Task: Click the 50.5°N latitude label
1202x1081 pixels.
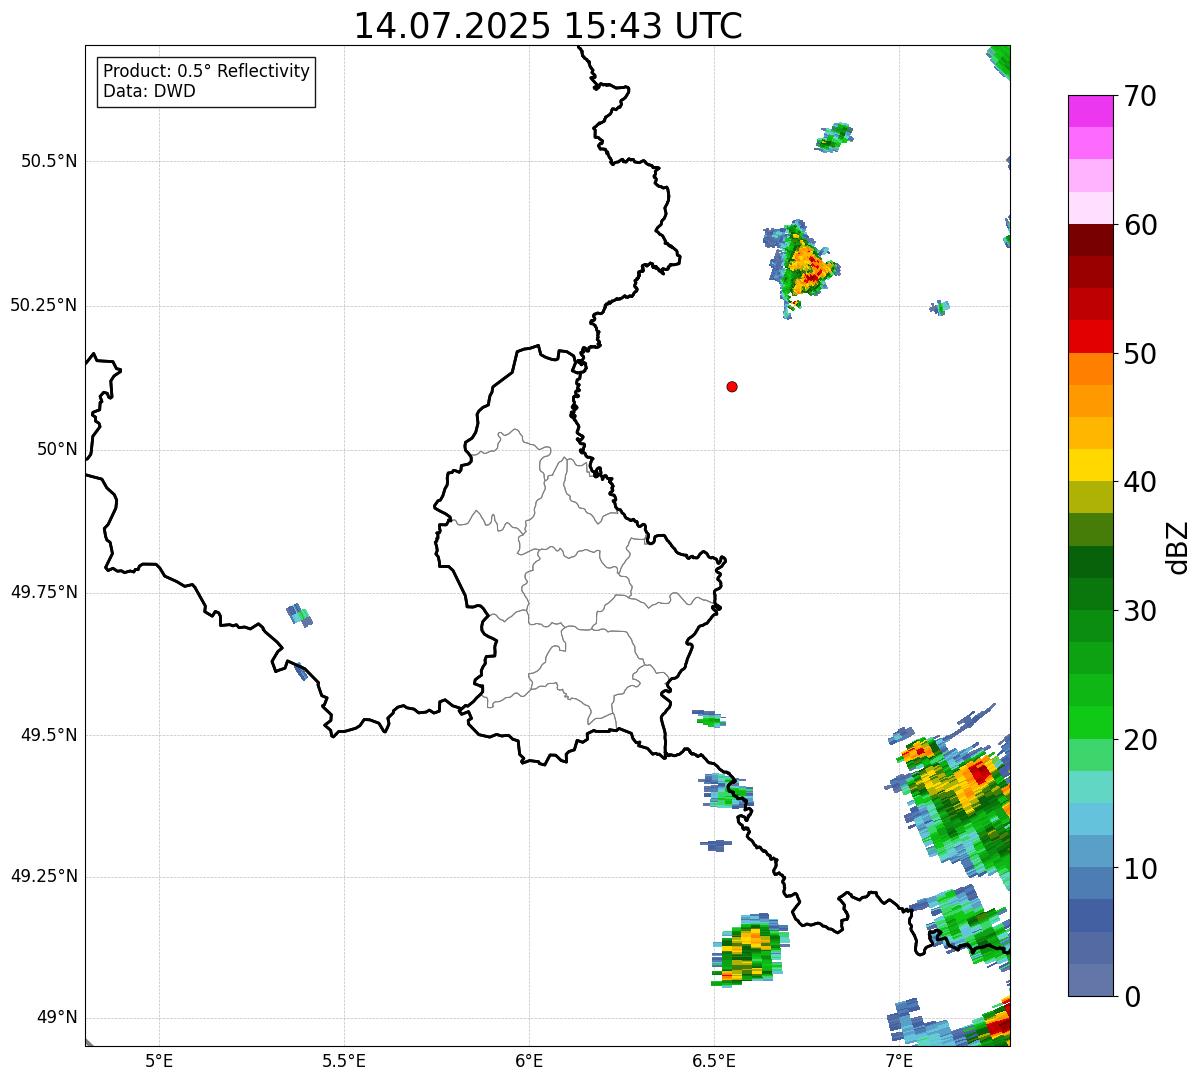Action: (49, 162)
